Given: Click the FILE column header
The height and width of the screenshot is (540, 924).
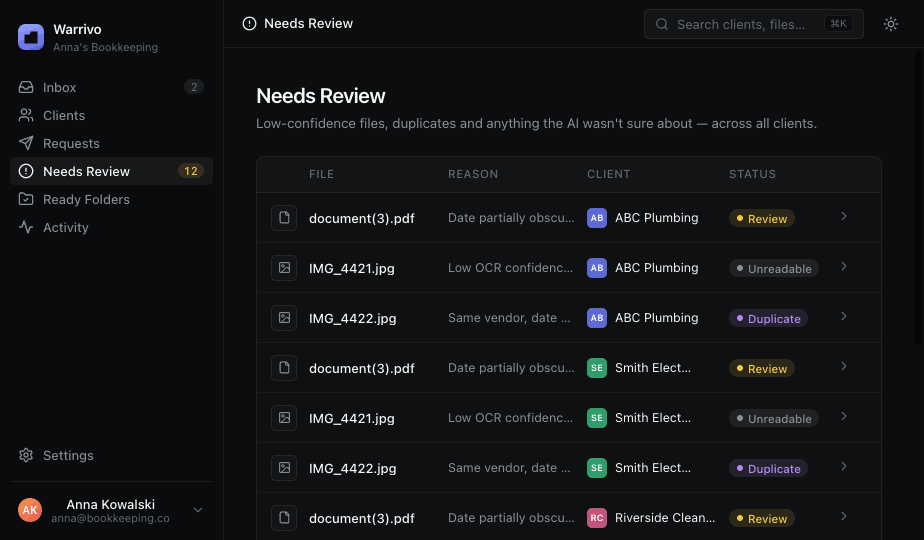Looking at the screenshot, I should [x=321, y=174].
